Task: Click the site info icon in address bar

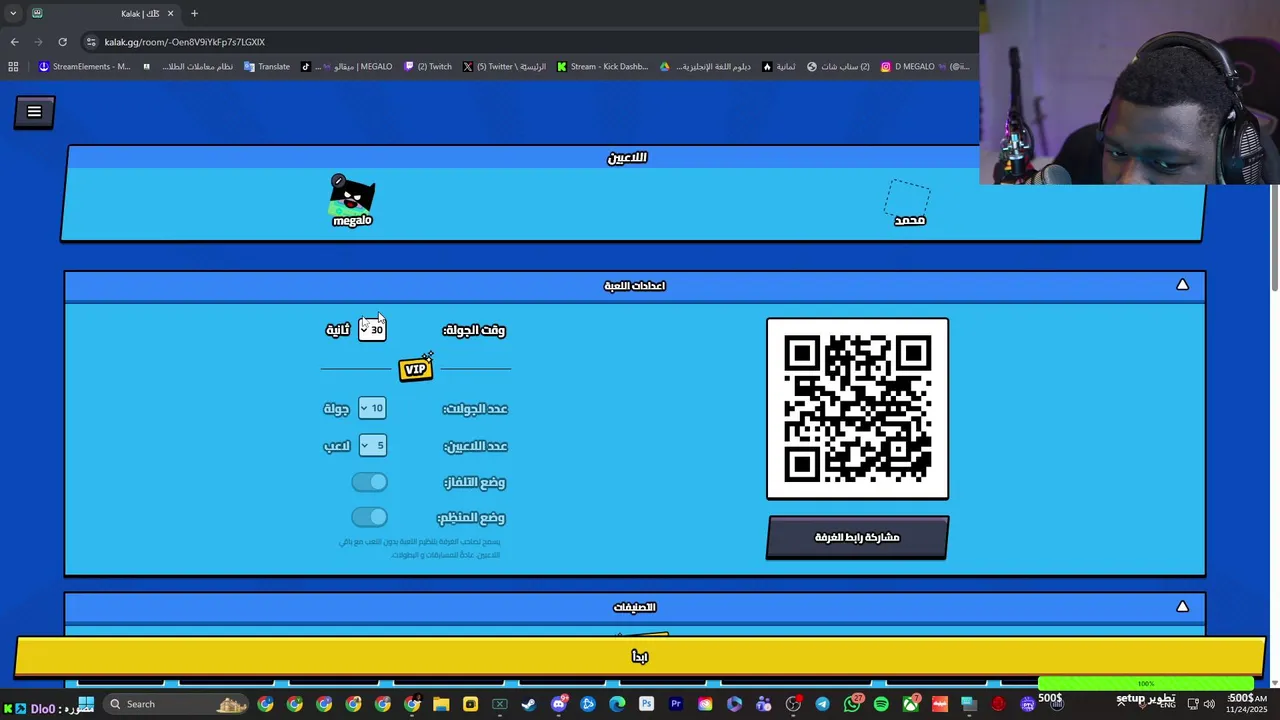Action: coord(91,42)
